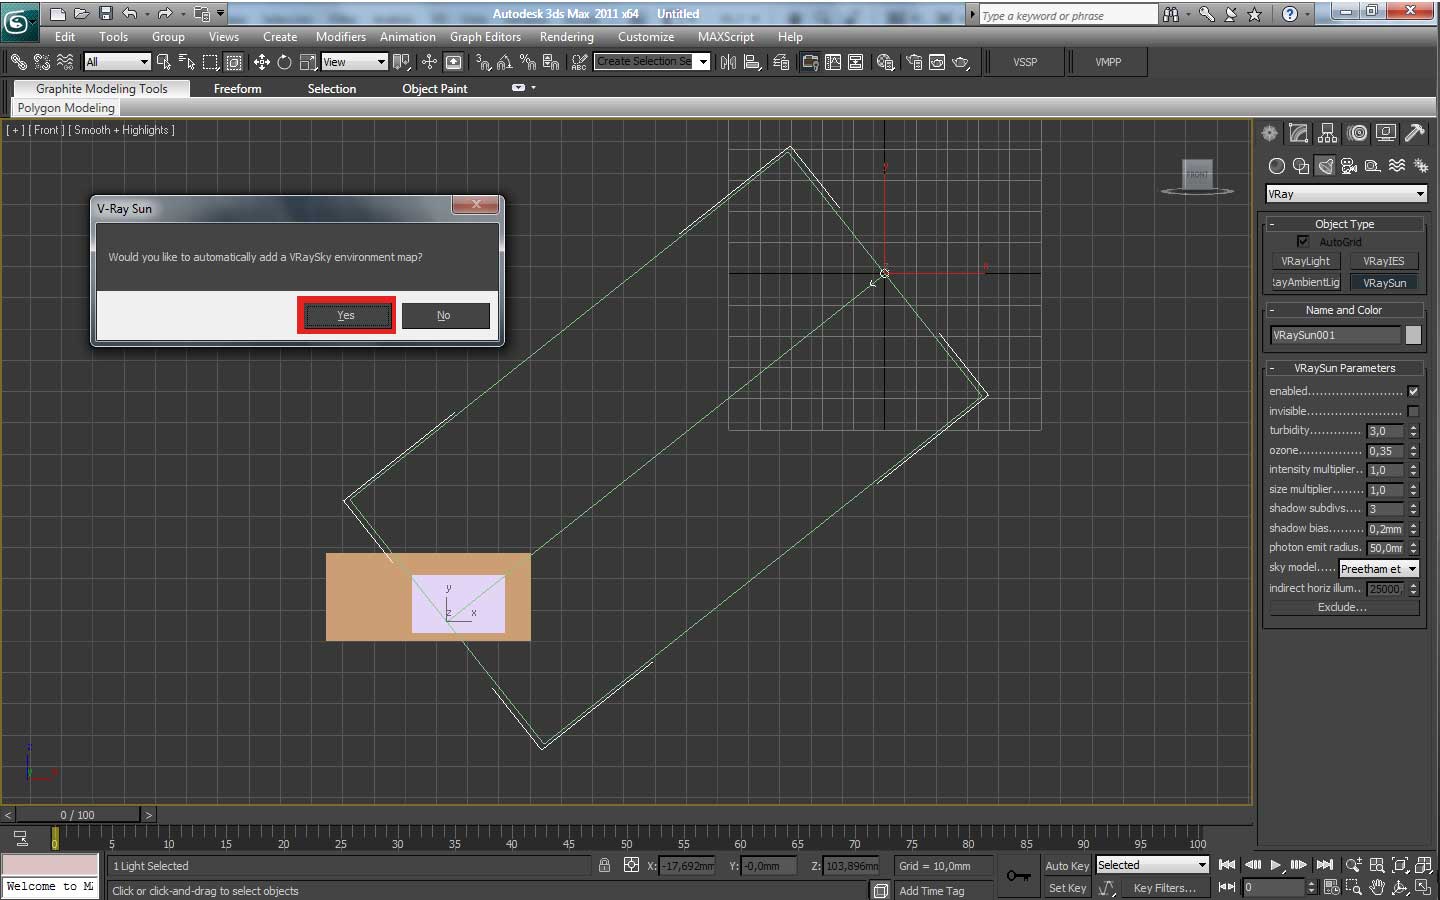Choose the Bind to Space Warp tool
Viewport: 1440px width, 900px height.
tap(65, 62)
